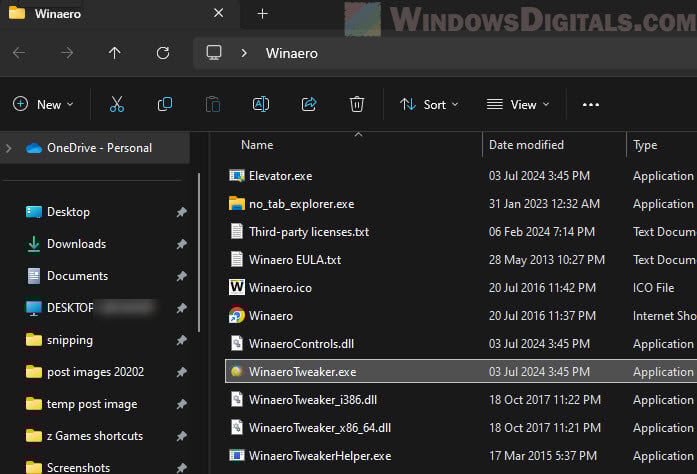Refresh the Winaero folder view
Image resolution: width=697 pixels, height=474 pixels.
163,53
